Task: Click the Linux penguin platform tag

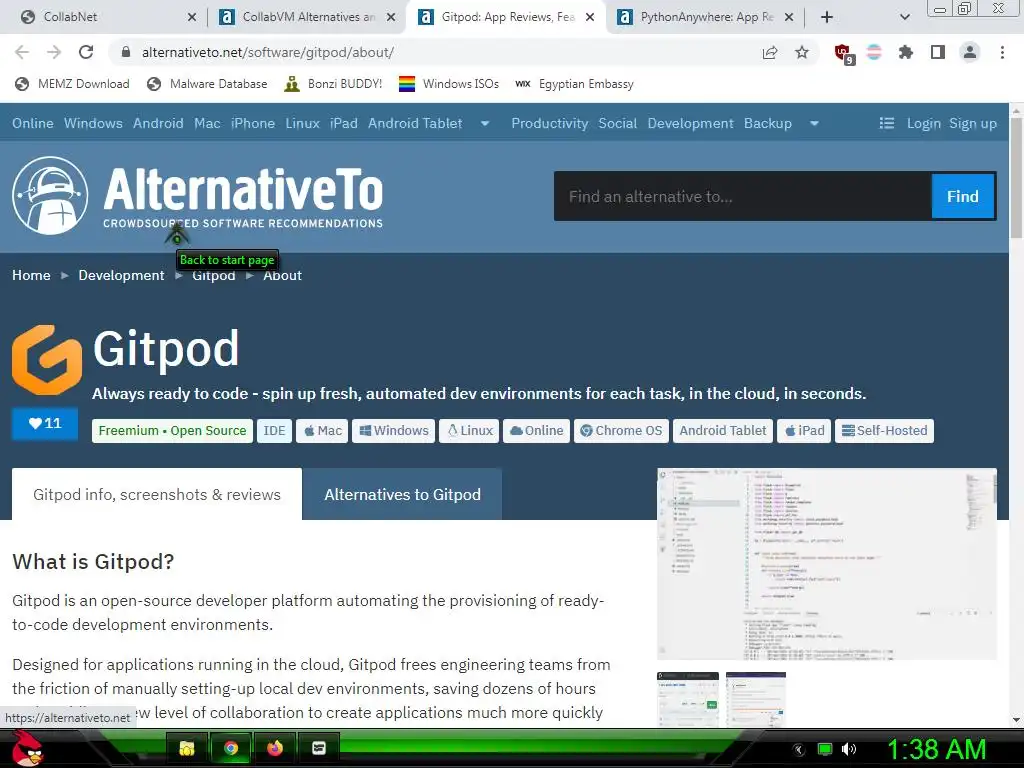Action: (x=469, y=430)
